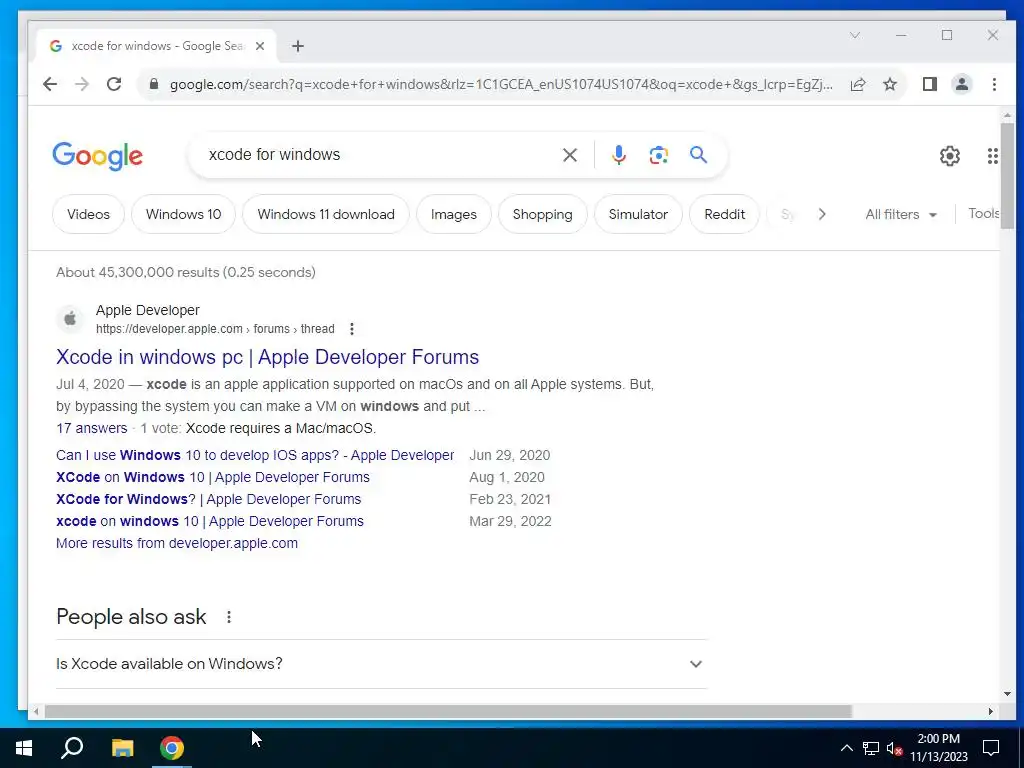Screen dimensions: 1024x768
Task: Click the Chrome taskbar icon
Action: [172, 748]
